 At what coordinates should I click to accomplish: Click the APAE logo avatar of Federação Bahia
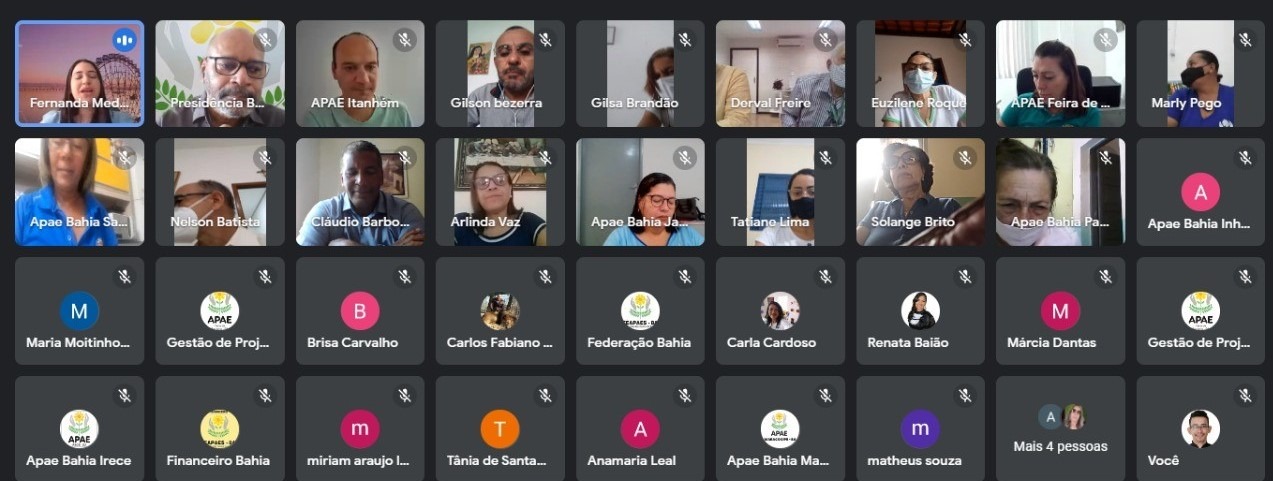(640, 311)
